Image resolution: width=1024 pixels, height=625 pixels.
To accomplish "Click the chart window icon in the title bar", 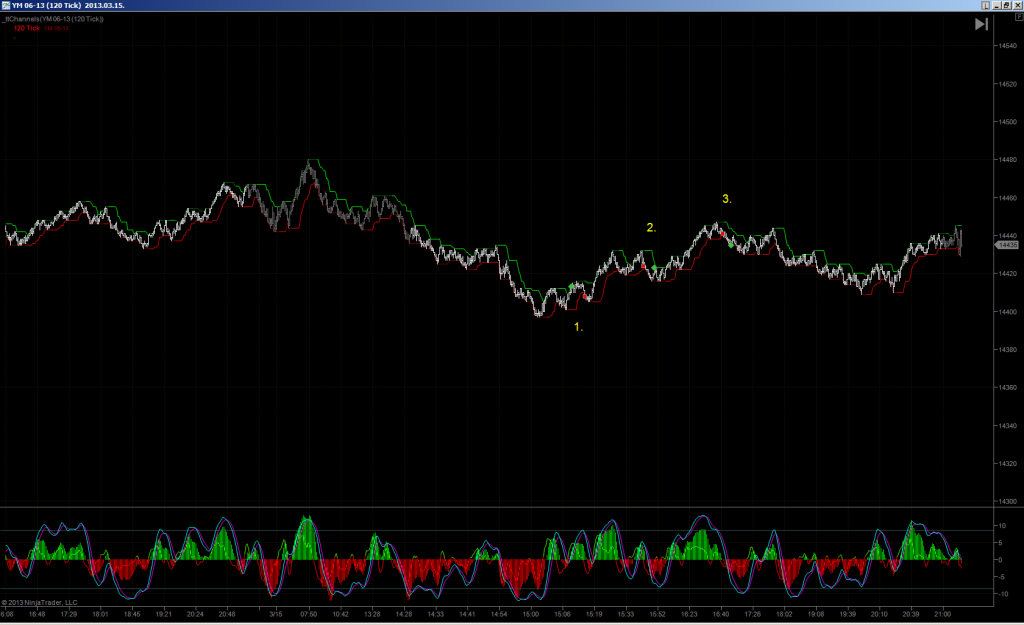I will [x=5, y=5].
